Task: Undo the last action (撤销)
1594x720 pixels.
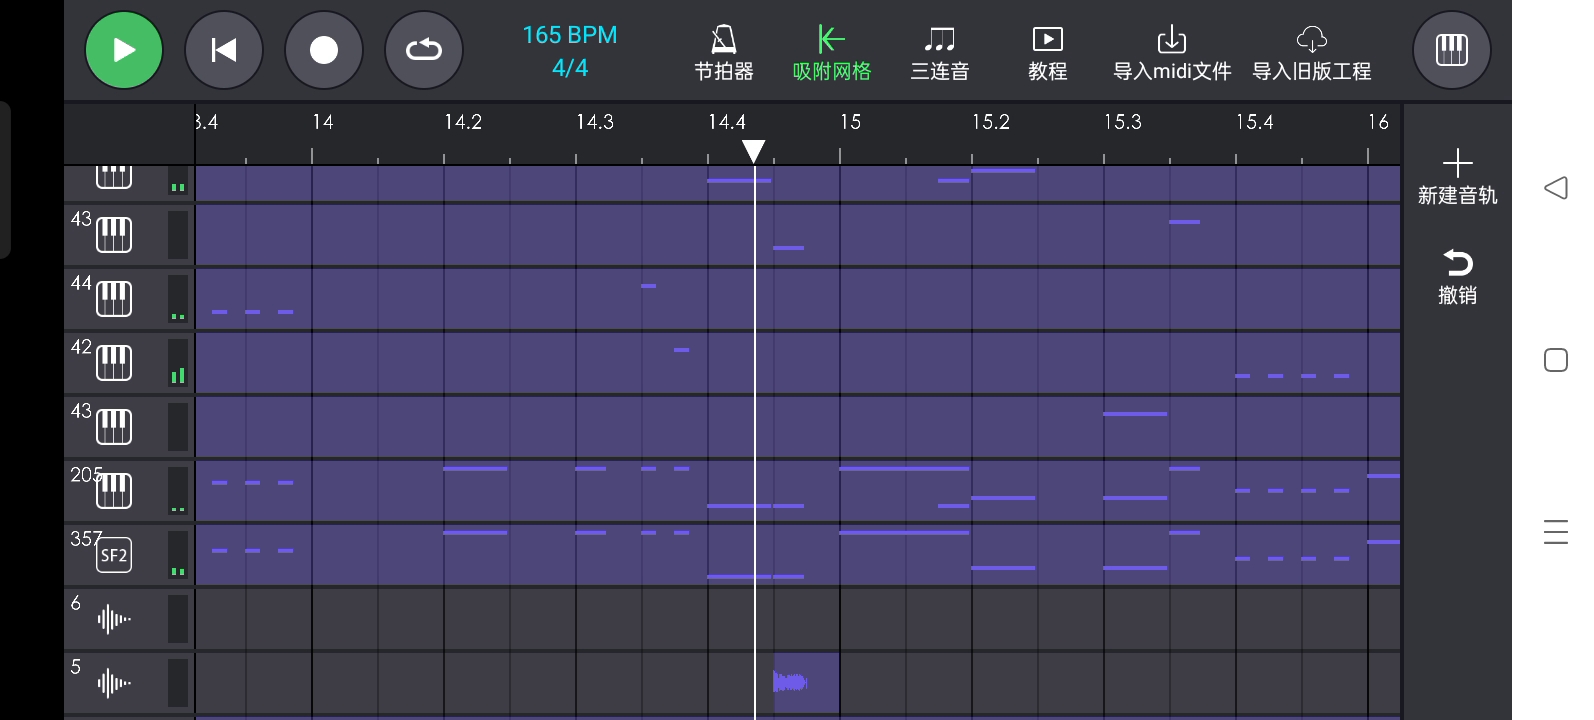Action: (1458, 277)
